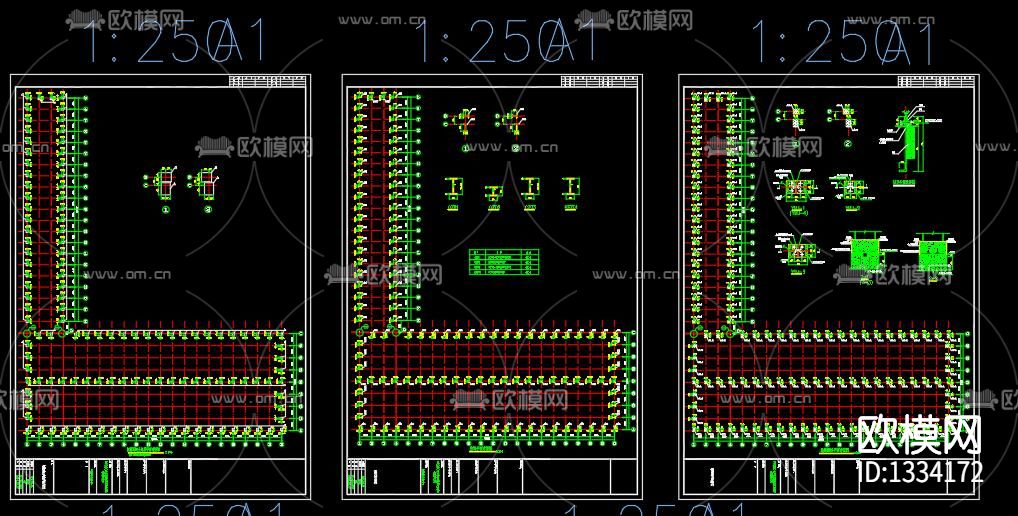Viewport: 1018px width, 516px height.
Task: Select node detail ② in the middle sheet
Action: tap(512, 129)
